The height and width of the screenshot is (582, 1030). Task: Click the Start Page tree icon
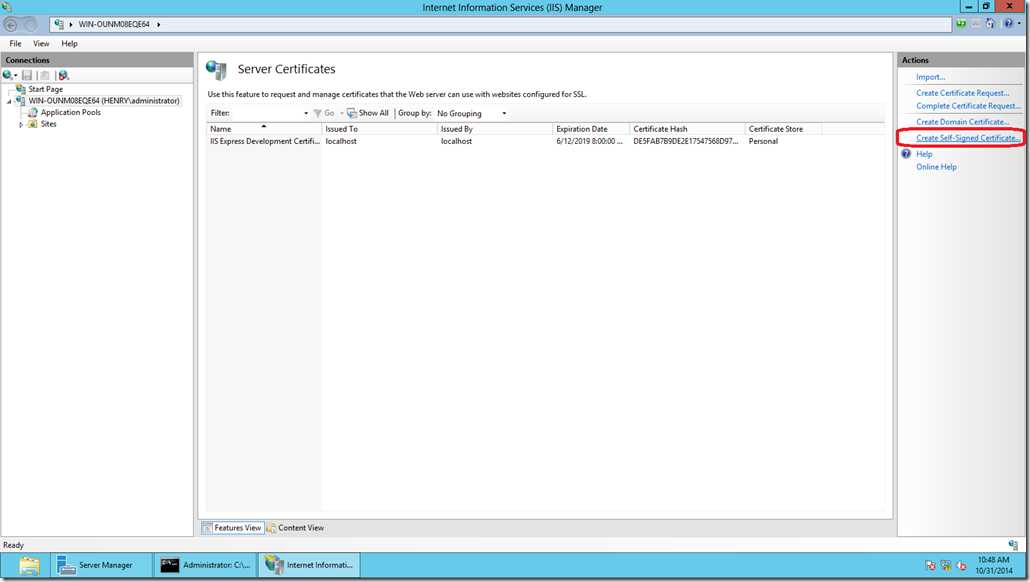point(21,89)
